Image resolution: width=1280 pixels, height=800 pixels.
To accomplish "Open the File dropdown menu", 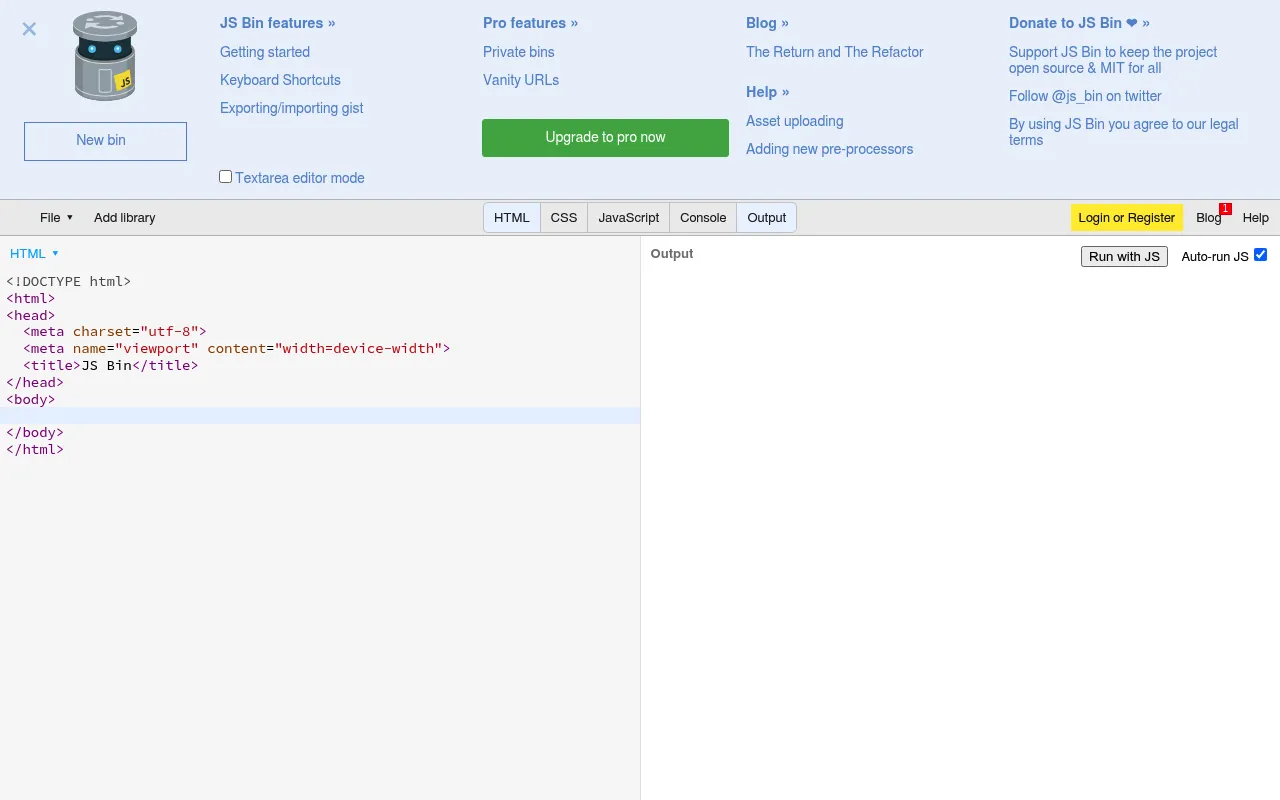I will 56,217.
